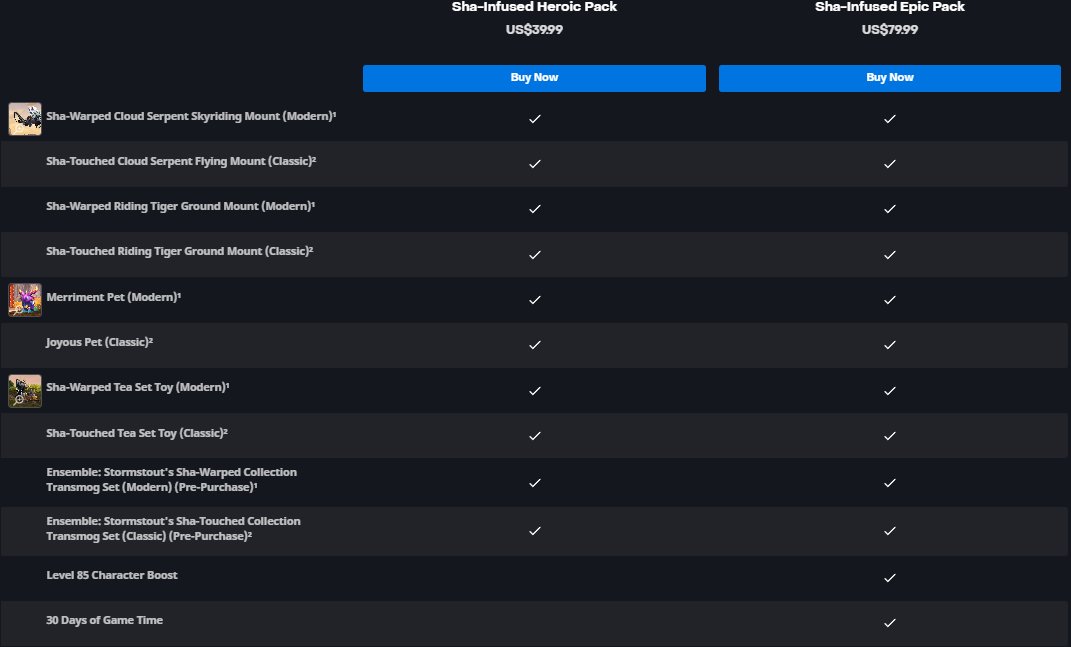Click Sha-Touched Cloud Serpent Flying Mount text
1071x647 pixels.
(181, 161)
